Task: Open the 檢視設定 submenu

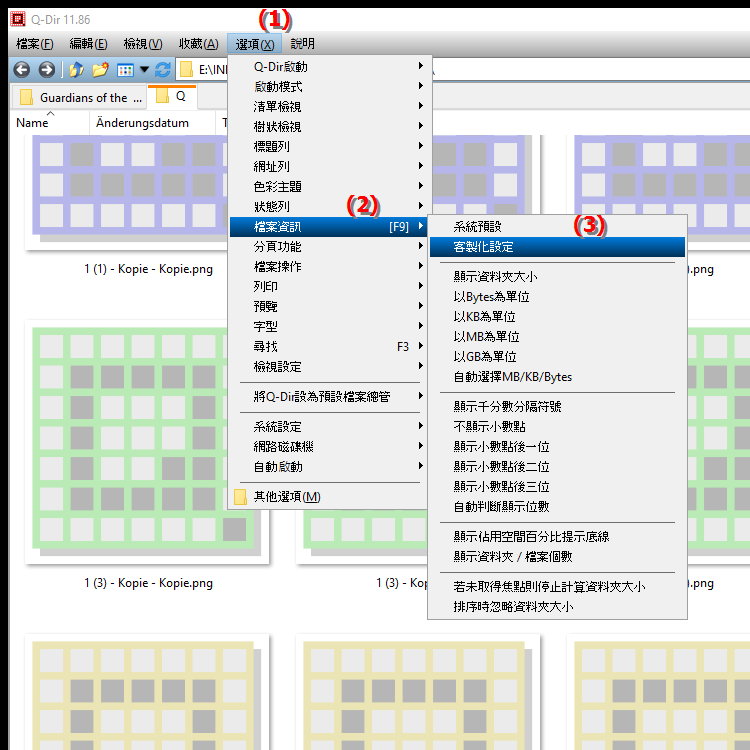Action: [x=330, y=367]
